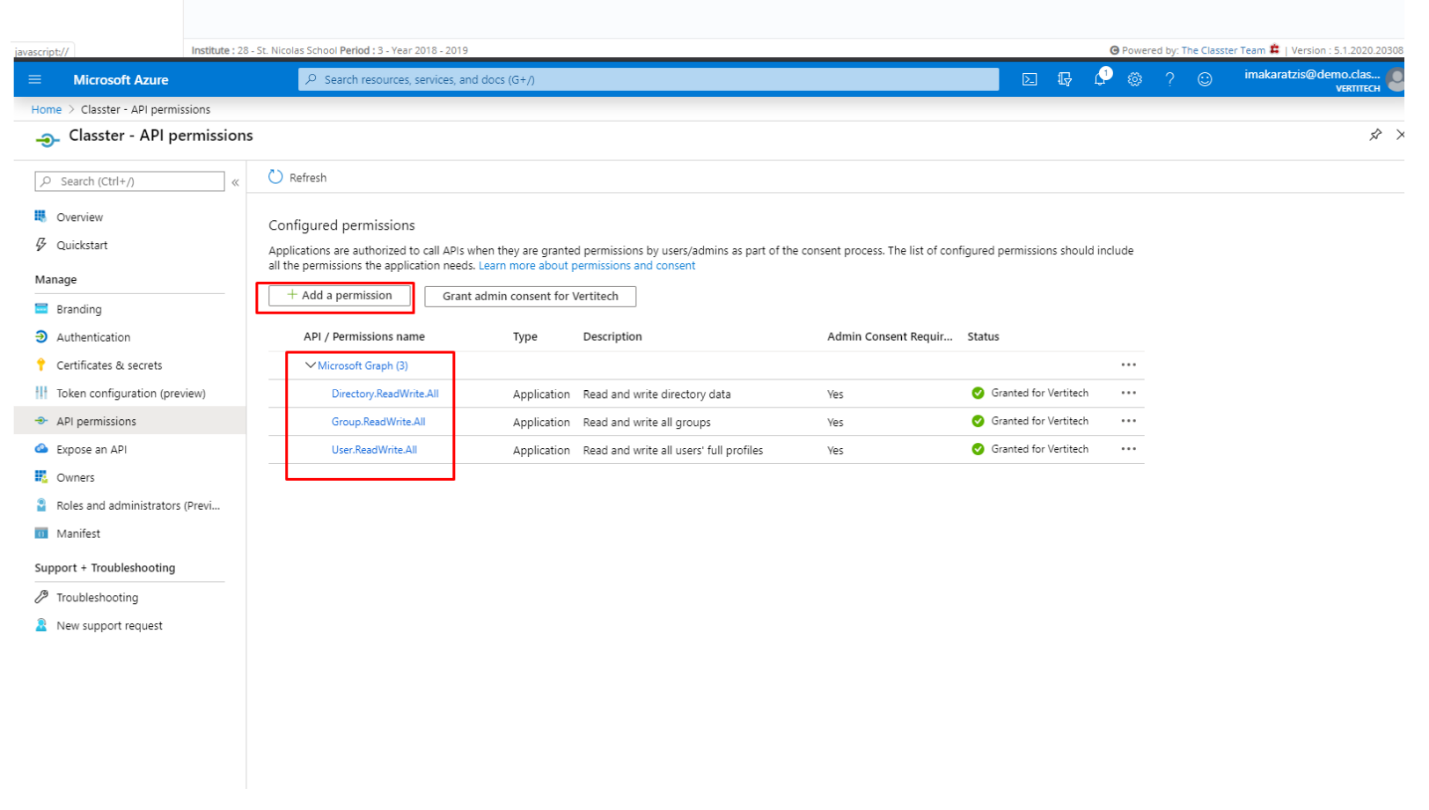This screenshot has width=1429, height=810.
Task: Click the Authentication icon in the sidebar
Action: coord(41,337)
